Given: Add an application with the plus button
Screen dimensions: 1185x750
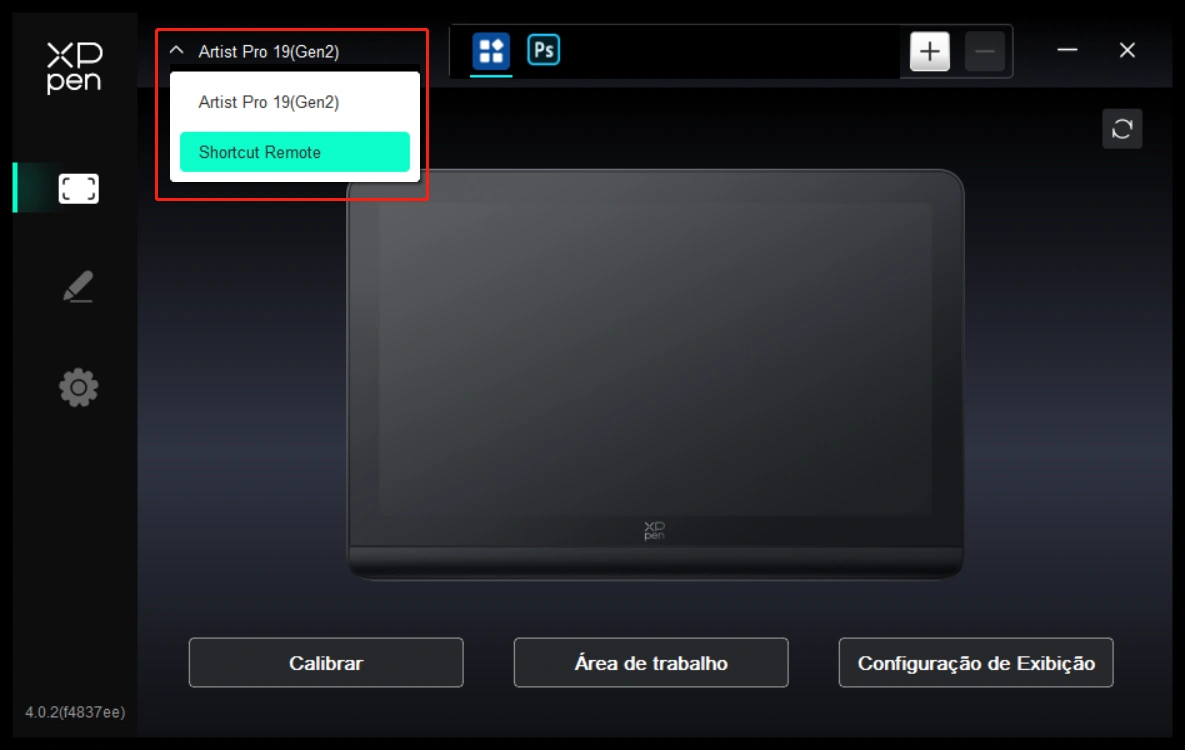Looking at the screenshot, I should point(930,52).
